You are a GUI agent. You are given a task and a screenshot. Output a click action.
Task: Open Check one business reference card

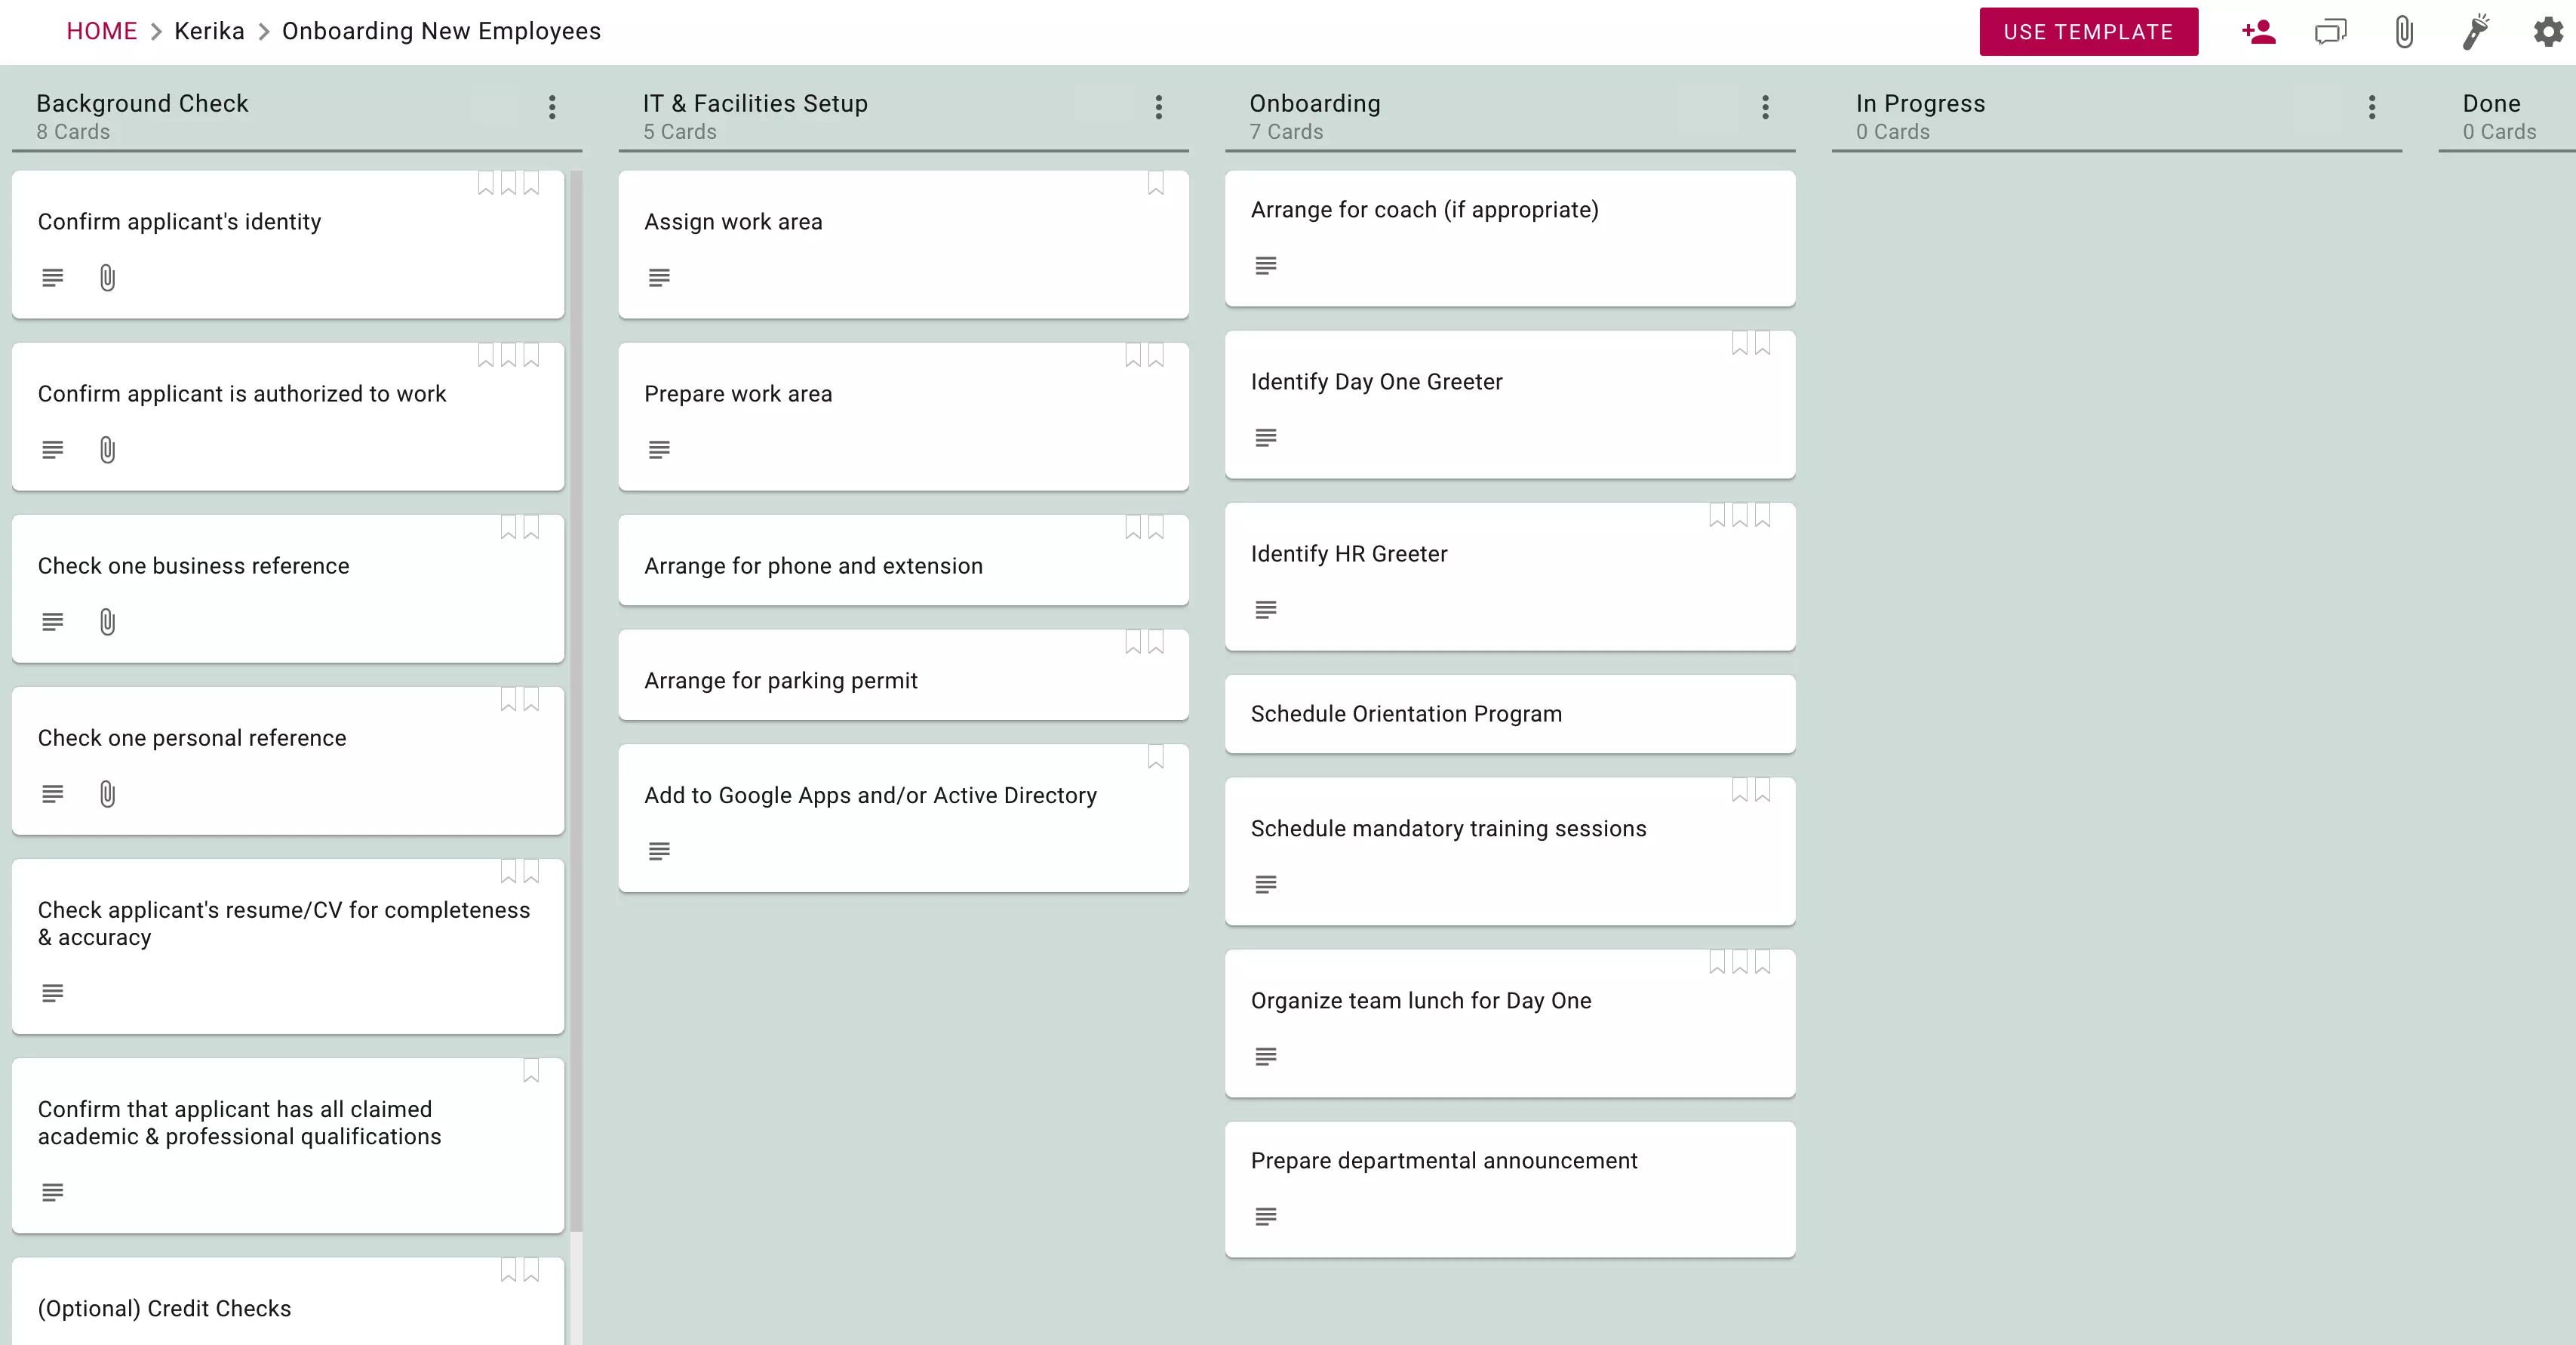pyautogui.click(x=288, y=589)
